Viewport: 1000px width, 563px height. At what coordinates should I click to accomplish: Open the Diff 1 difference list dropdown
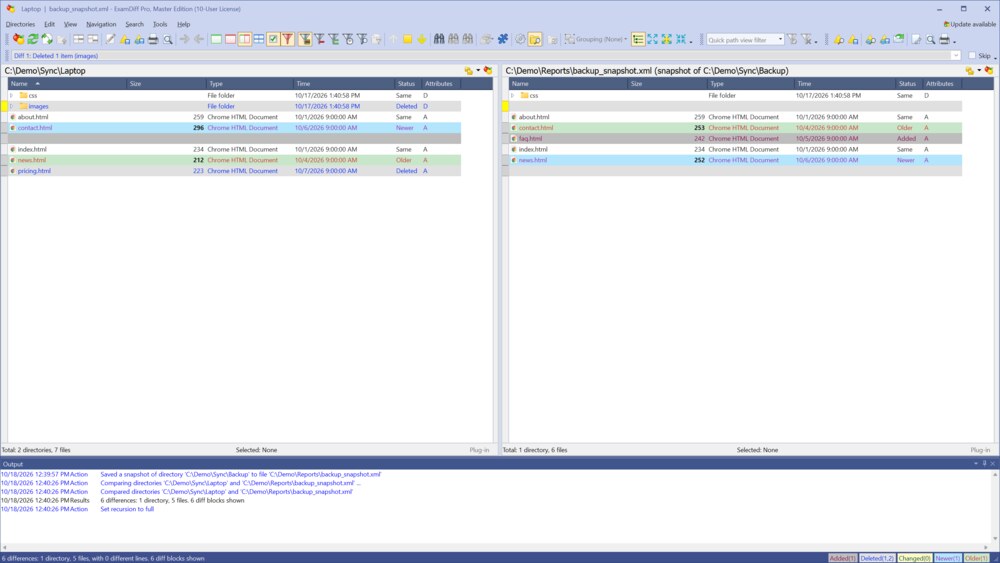[x=955, y=55]
